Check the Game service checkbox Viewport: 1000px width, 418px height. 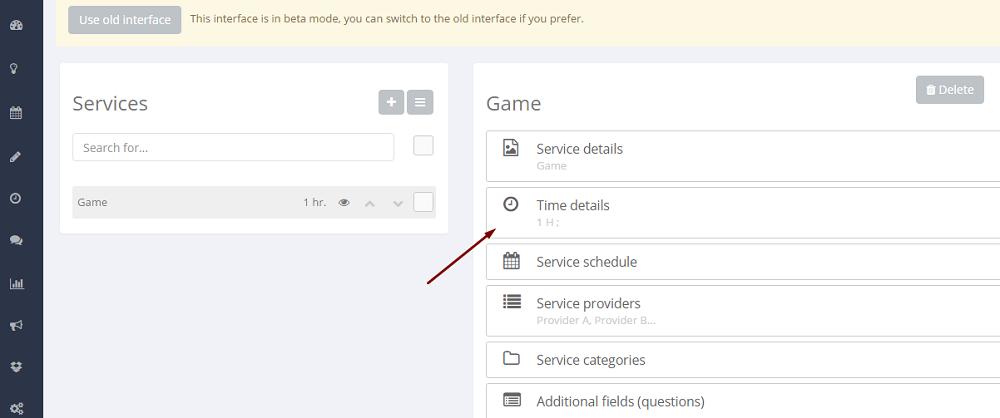pos(423,202)
